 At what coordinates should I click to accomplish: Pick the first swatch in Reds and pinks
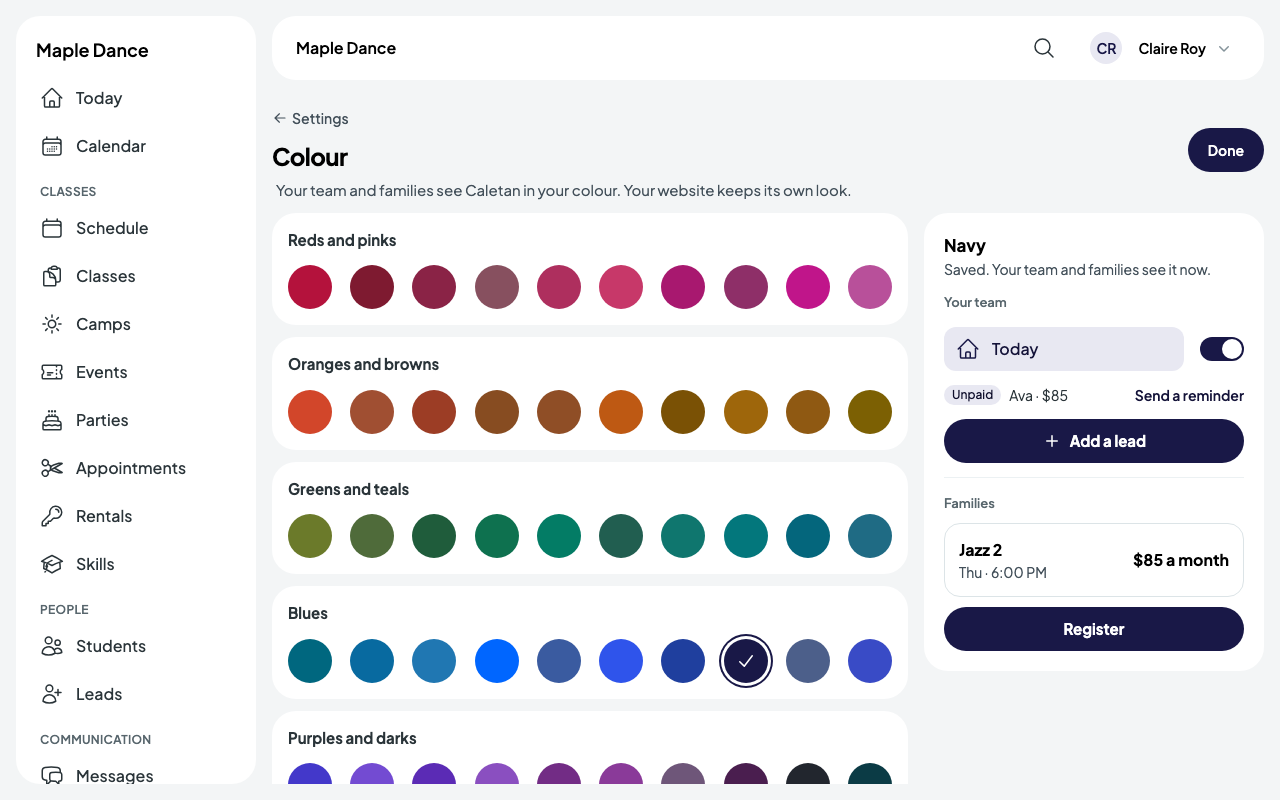(310, 287)
